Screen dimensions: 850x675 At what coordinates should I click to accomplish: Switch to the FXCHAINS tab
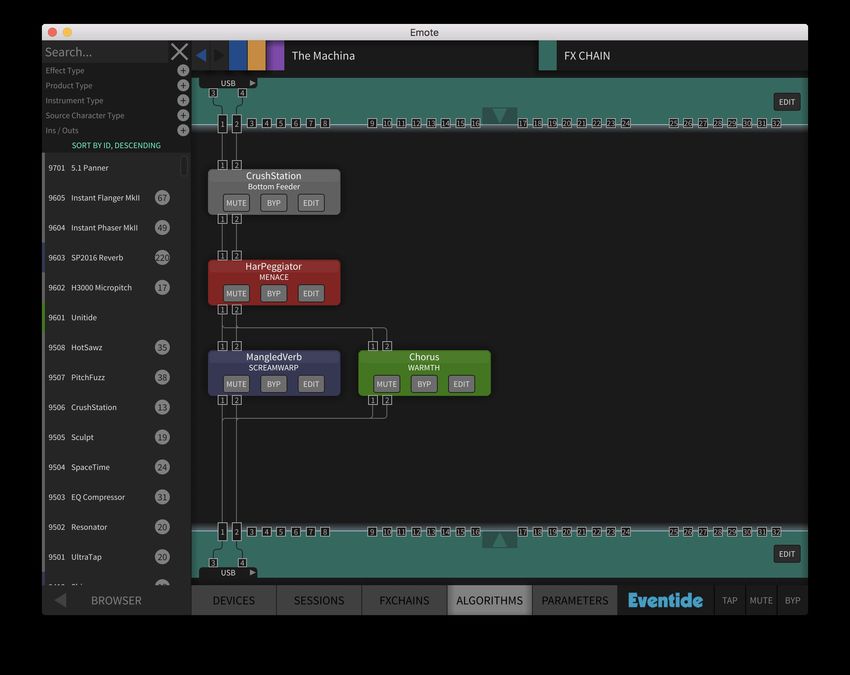click(x=404, y=600)
